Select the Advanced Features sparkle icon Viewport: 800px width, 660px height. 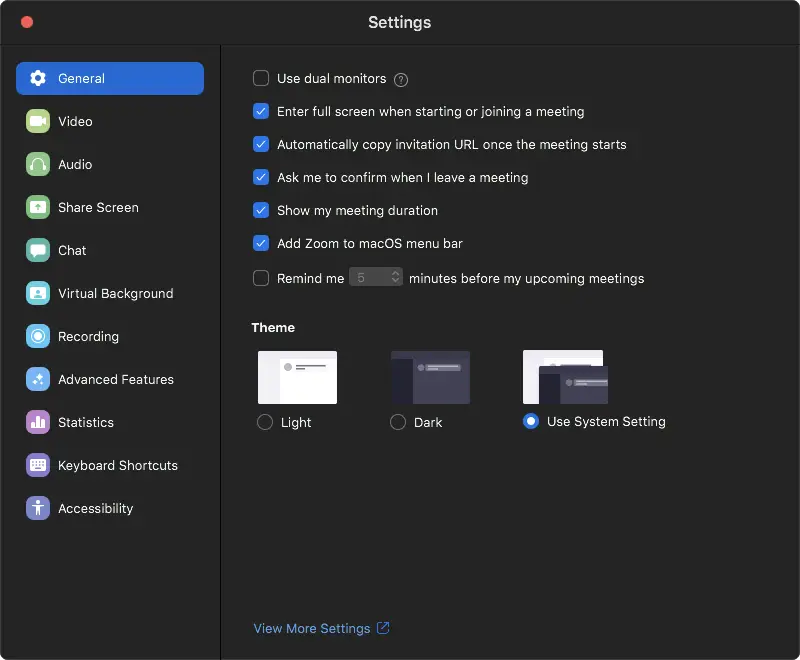pyautogui.click(x=37, y=379)
